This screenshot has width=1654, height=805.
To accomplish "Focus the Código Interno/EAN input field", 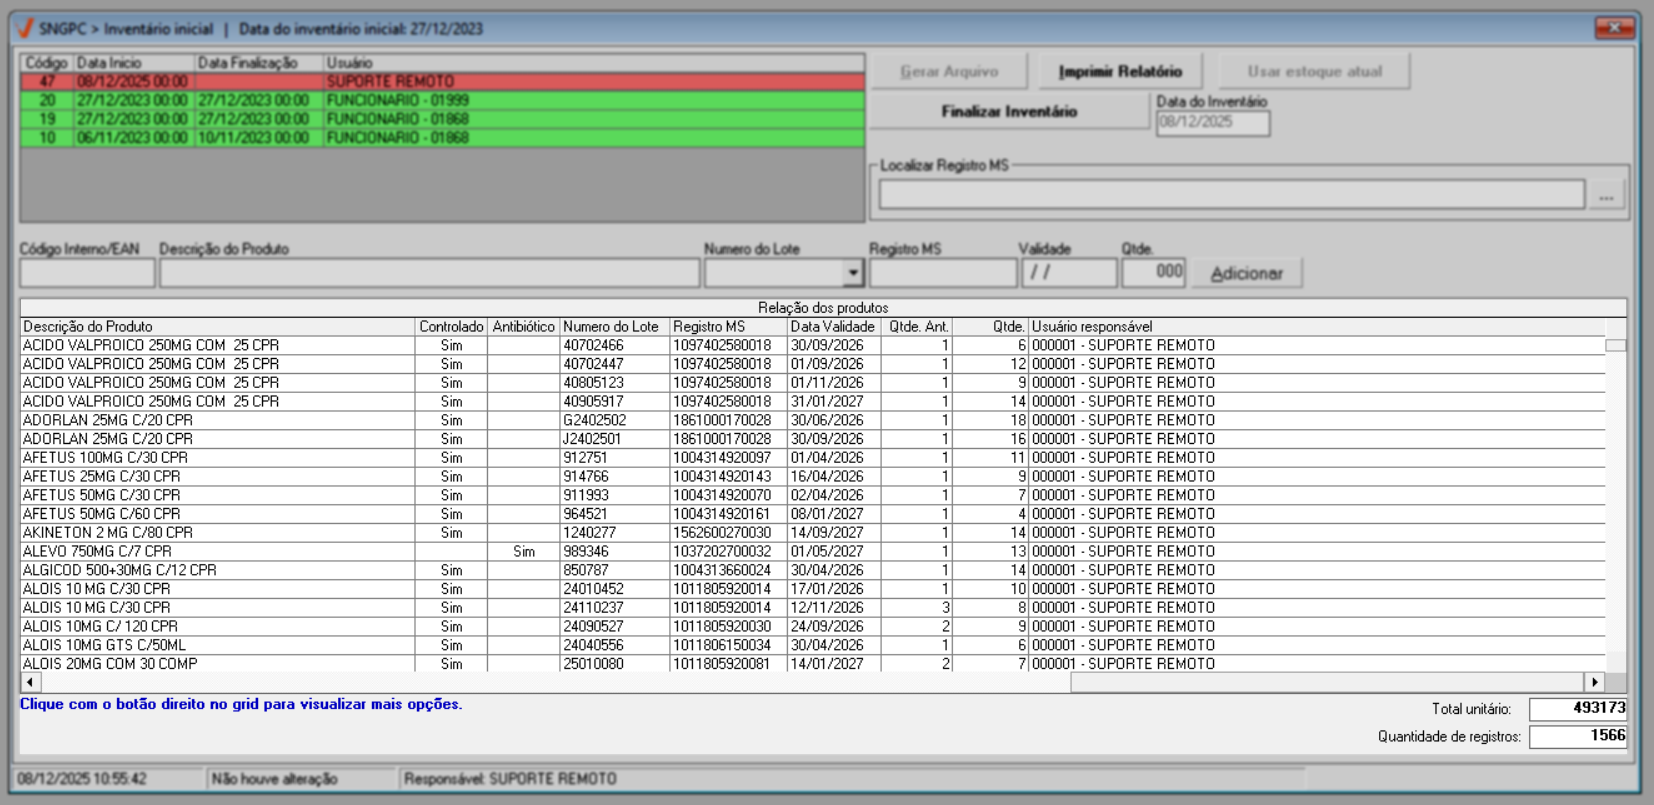I will click(x=87, y=273).
